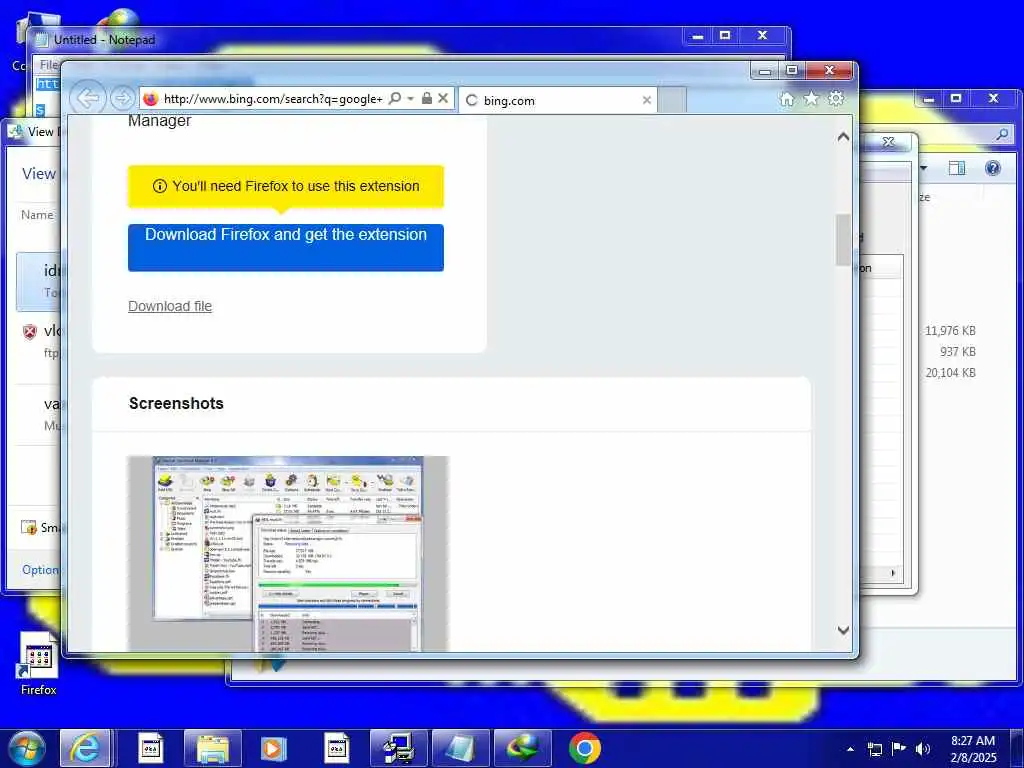Viewport: 1024px width, 768px height.
Task: Click the Download file link
Action: pos(170,306)
